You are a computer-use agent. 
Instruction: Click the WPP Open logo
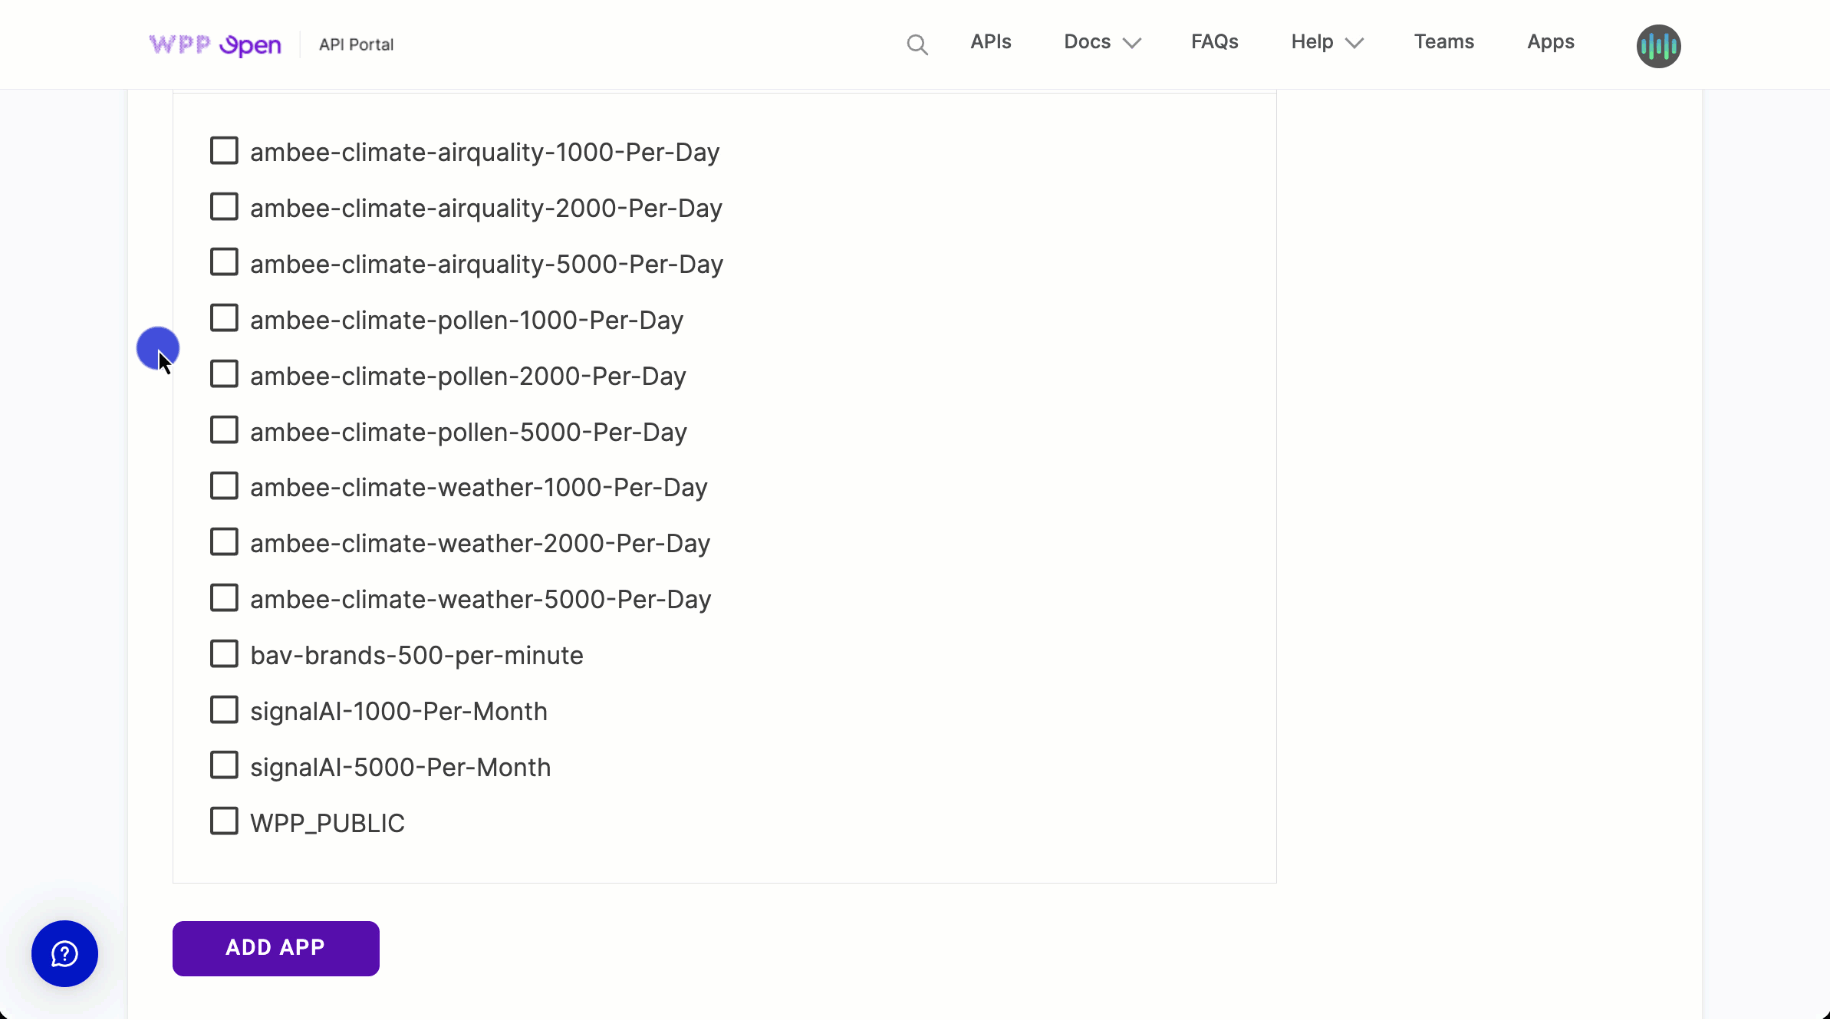pyautogui.click(x=215, y=45)
